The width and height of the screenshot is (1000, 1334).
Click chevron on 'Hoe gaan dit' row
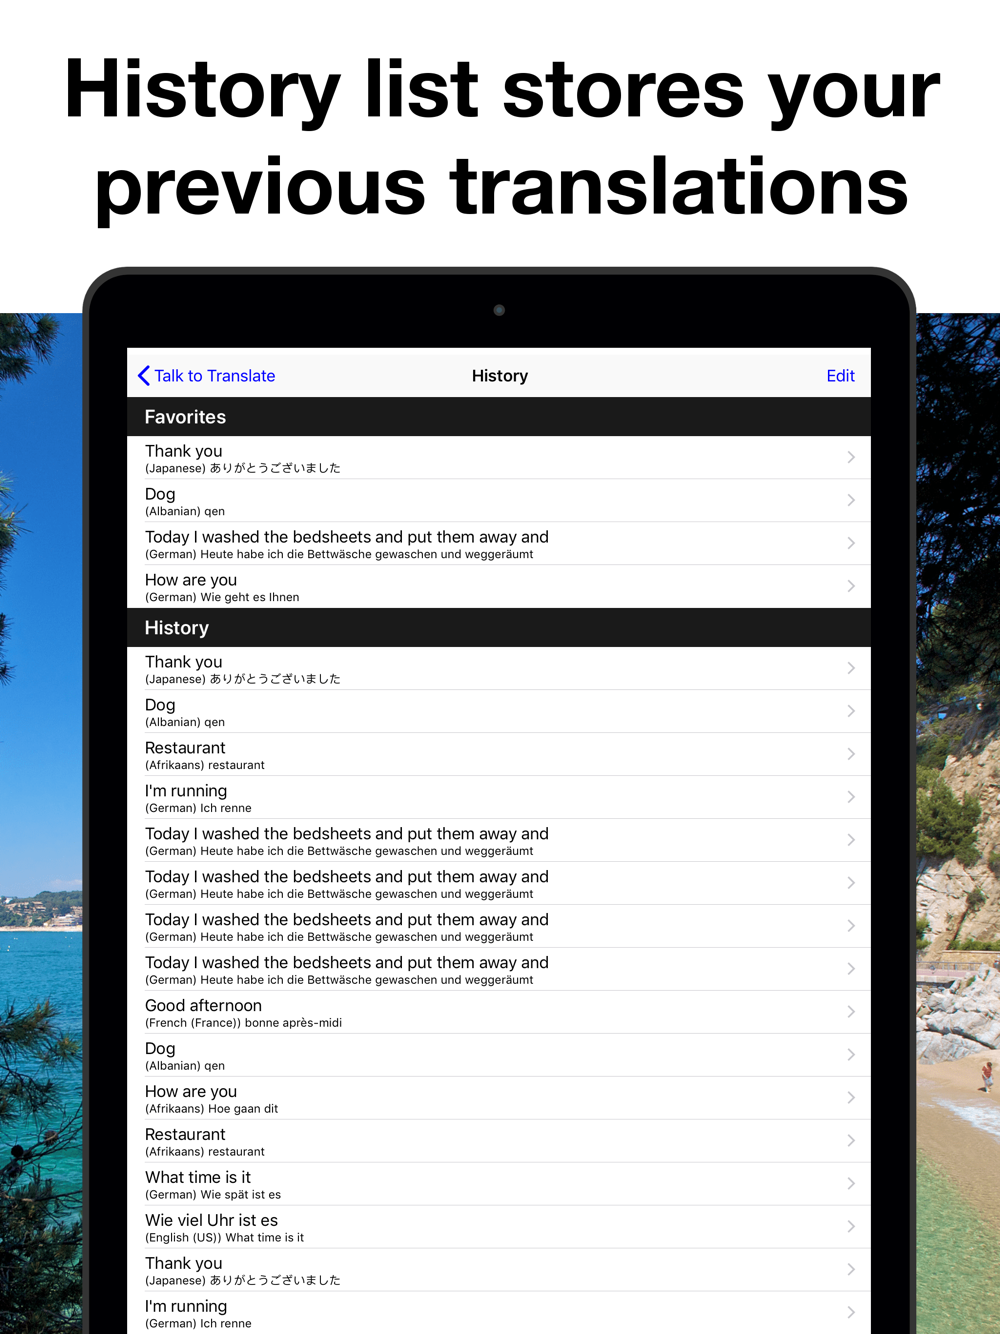pos(851,1098)
